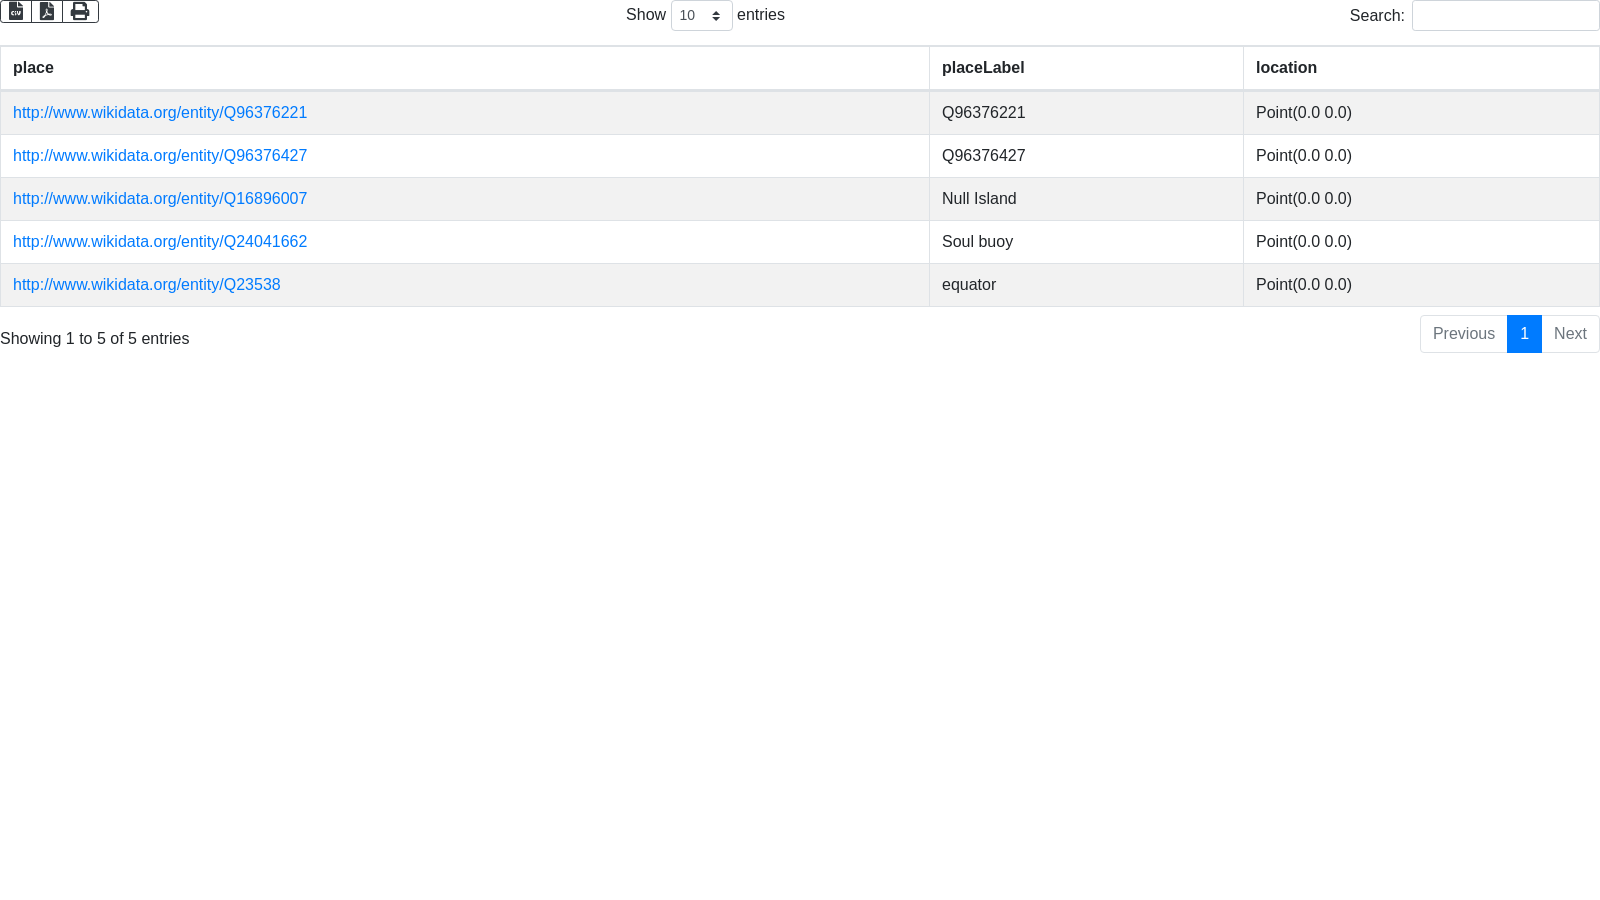
Task: Follow the Q16896007 Wikidata entity link
Action: pos(160,199)
